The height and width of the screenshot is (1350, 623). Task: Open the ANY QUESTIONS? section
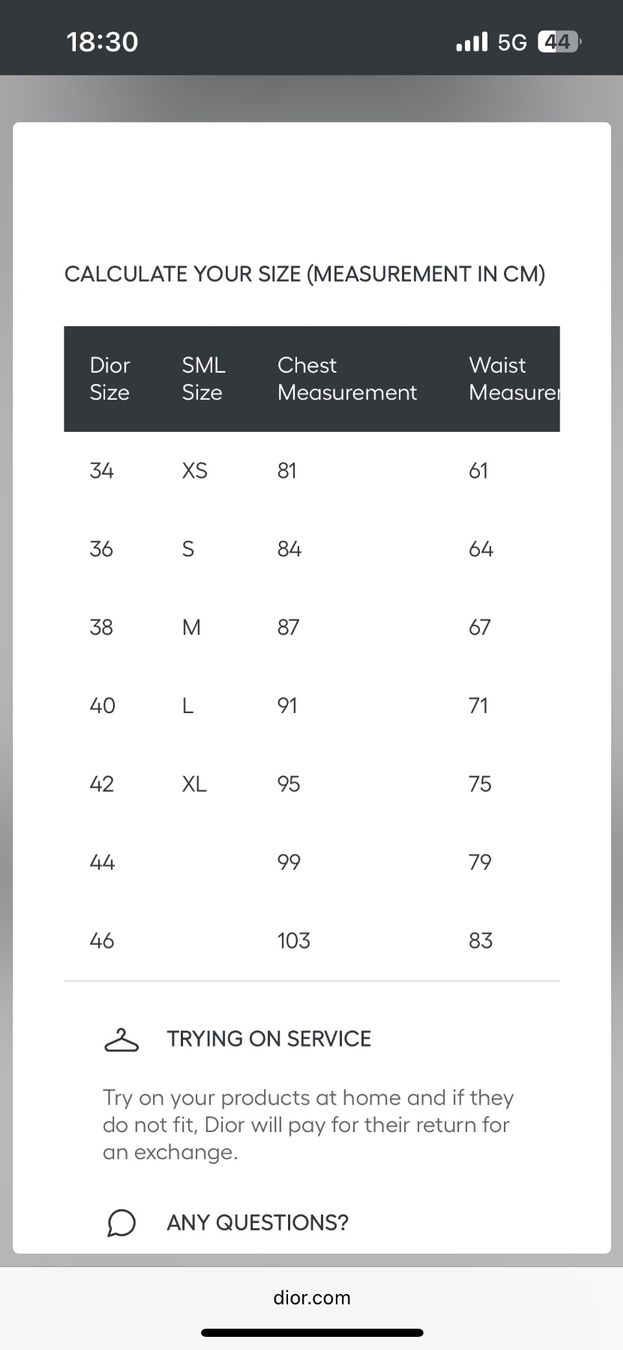click(257, 1223)
